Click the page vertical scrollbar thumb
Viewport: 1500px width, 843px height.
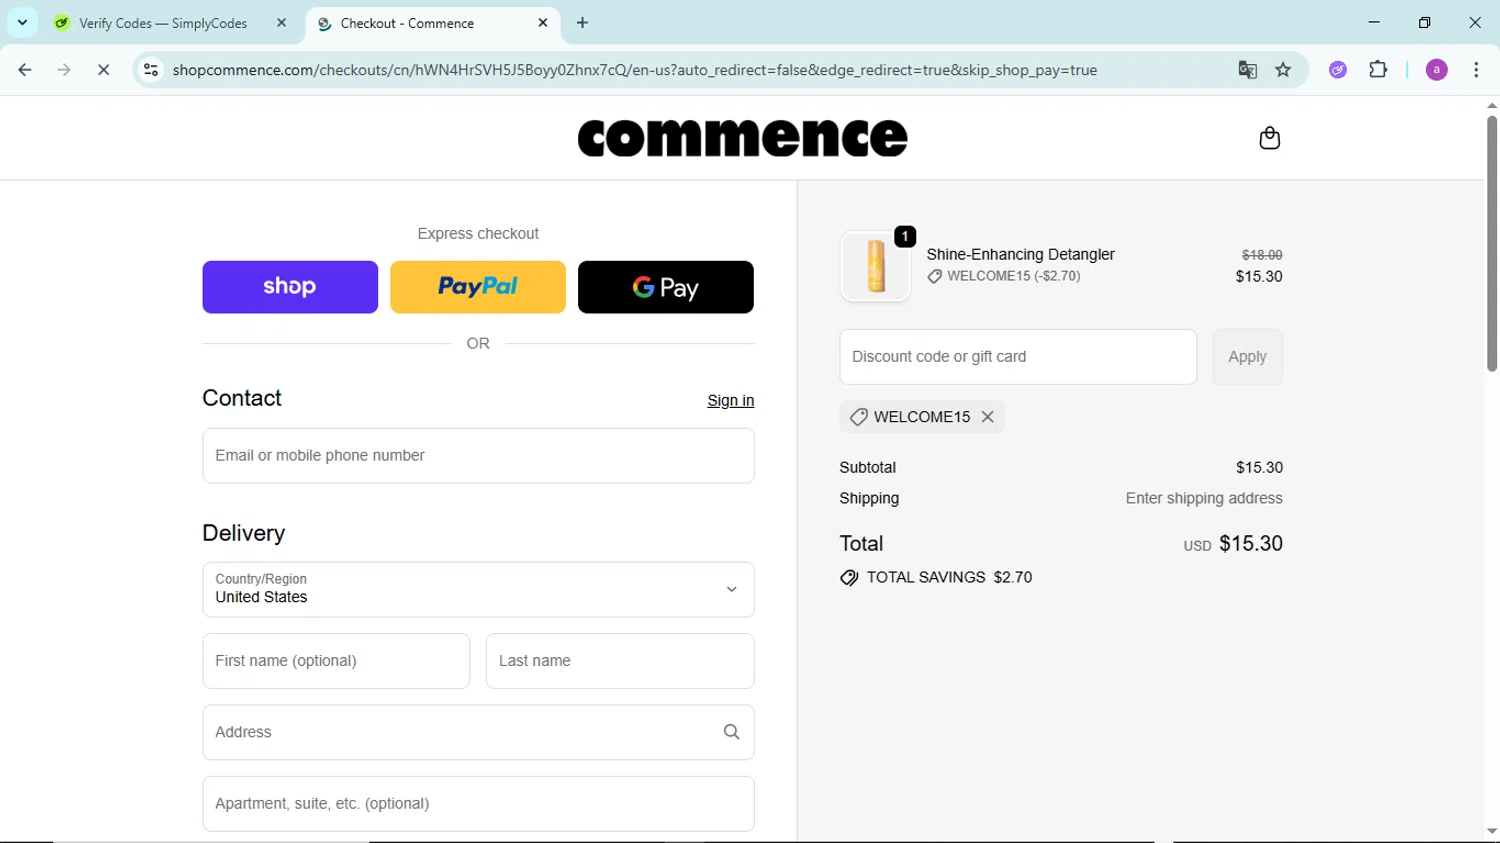click(x=1491, y=243)
